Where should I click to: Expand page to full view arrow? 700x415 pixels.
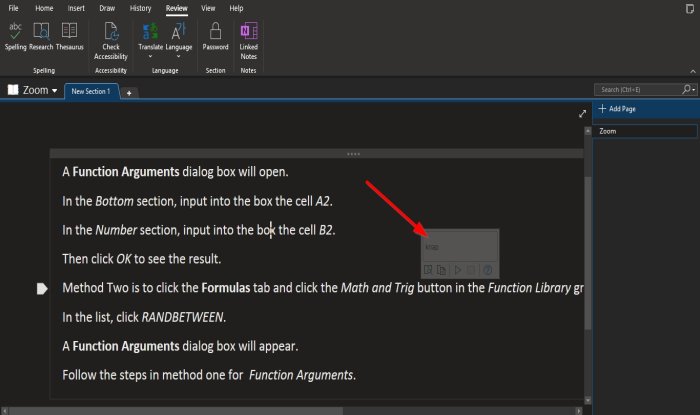pyautogui.click(x=582, y=114)
